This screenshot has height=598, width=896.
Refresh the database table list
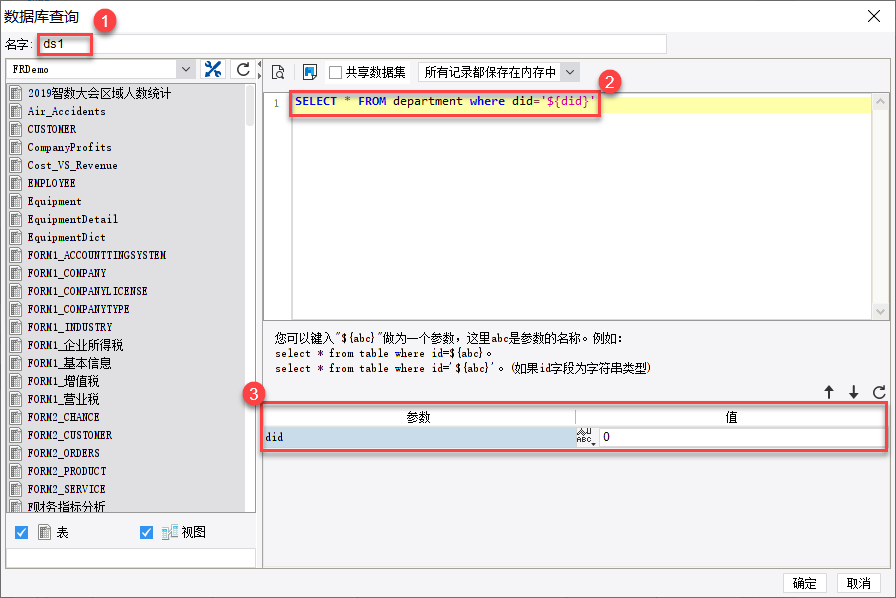pyautogui.click(x=243, y=70)
